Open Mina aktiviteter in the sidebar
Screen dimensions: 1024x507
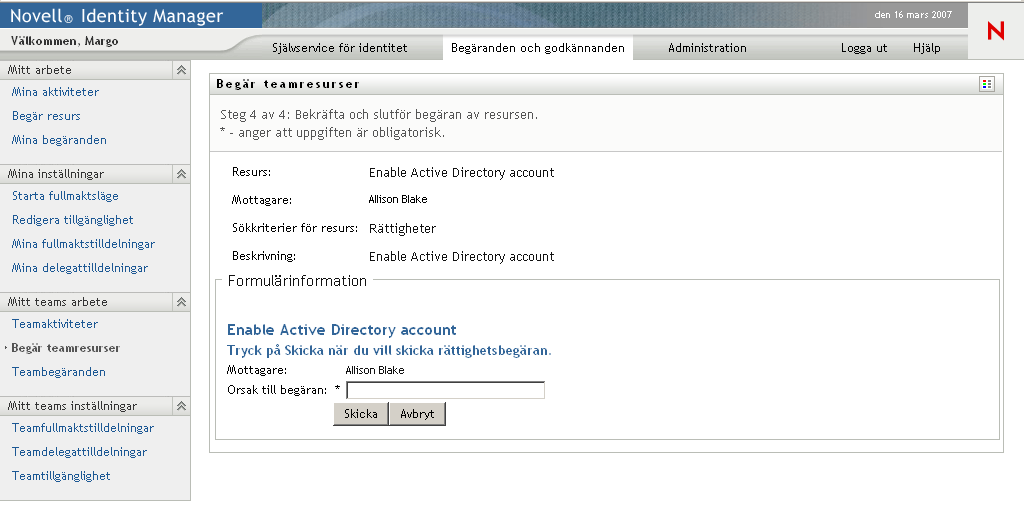pyautogui.click(x=55, y=92)
